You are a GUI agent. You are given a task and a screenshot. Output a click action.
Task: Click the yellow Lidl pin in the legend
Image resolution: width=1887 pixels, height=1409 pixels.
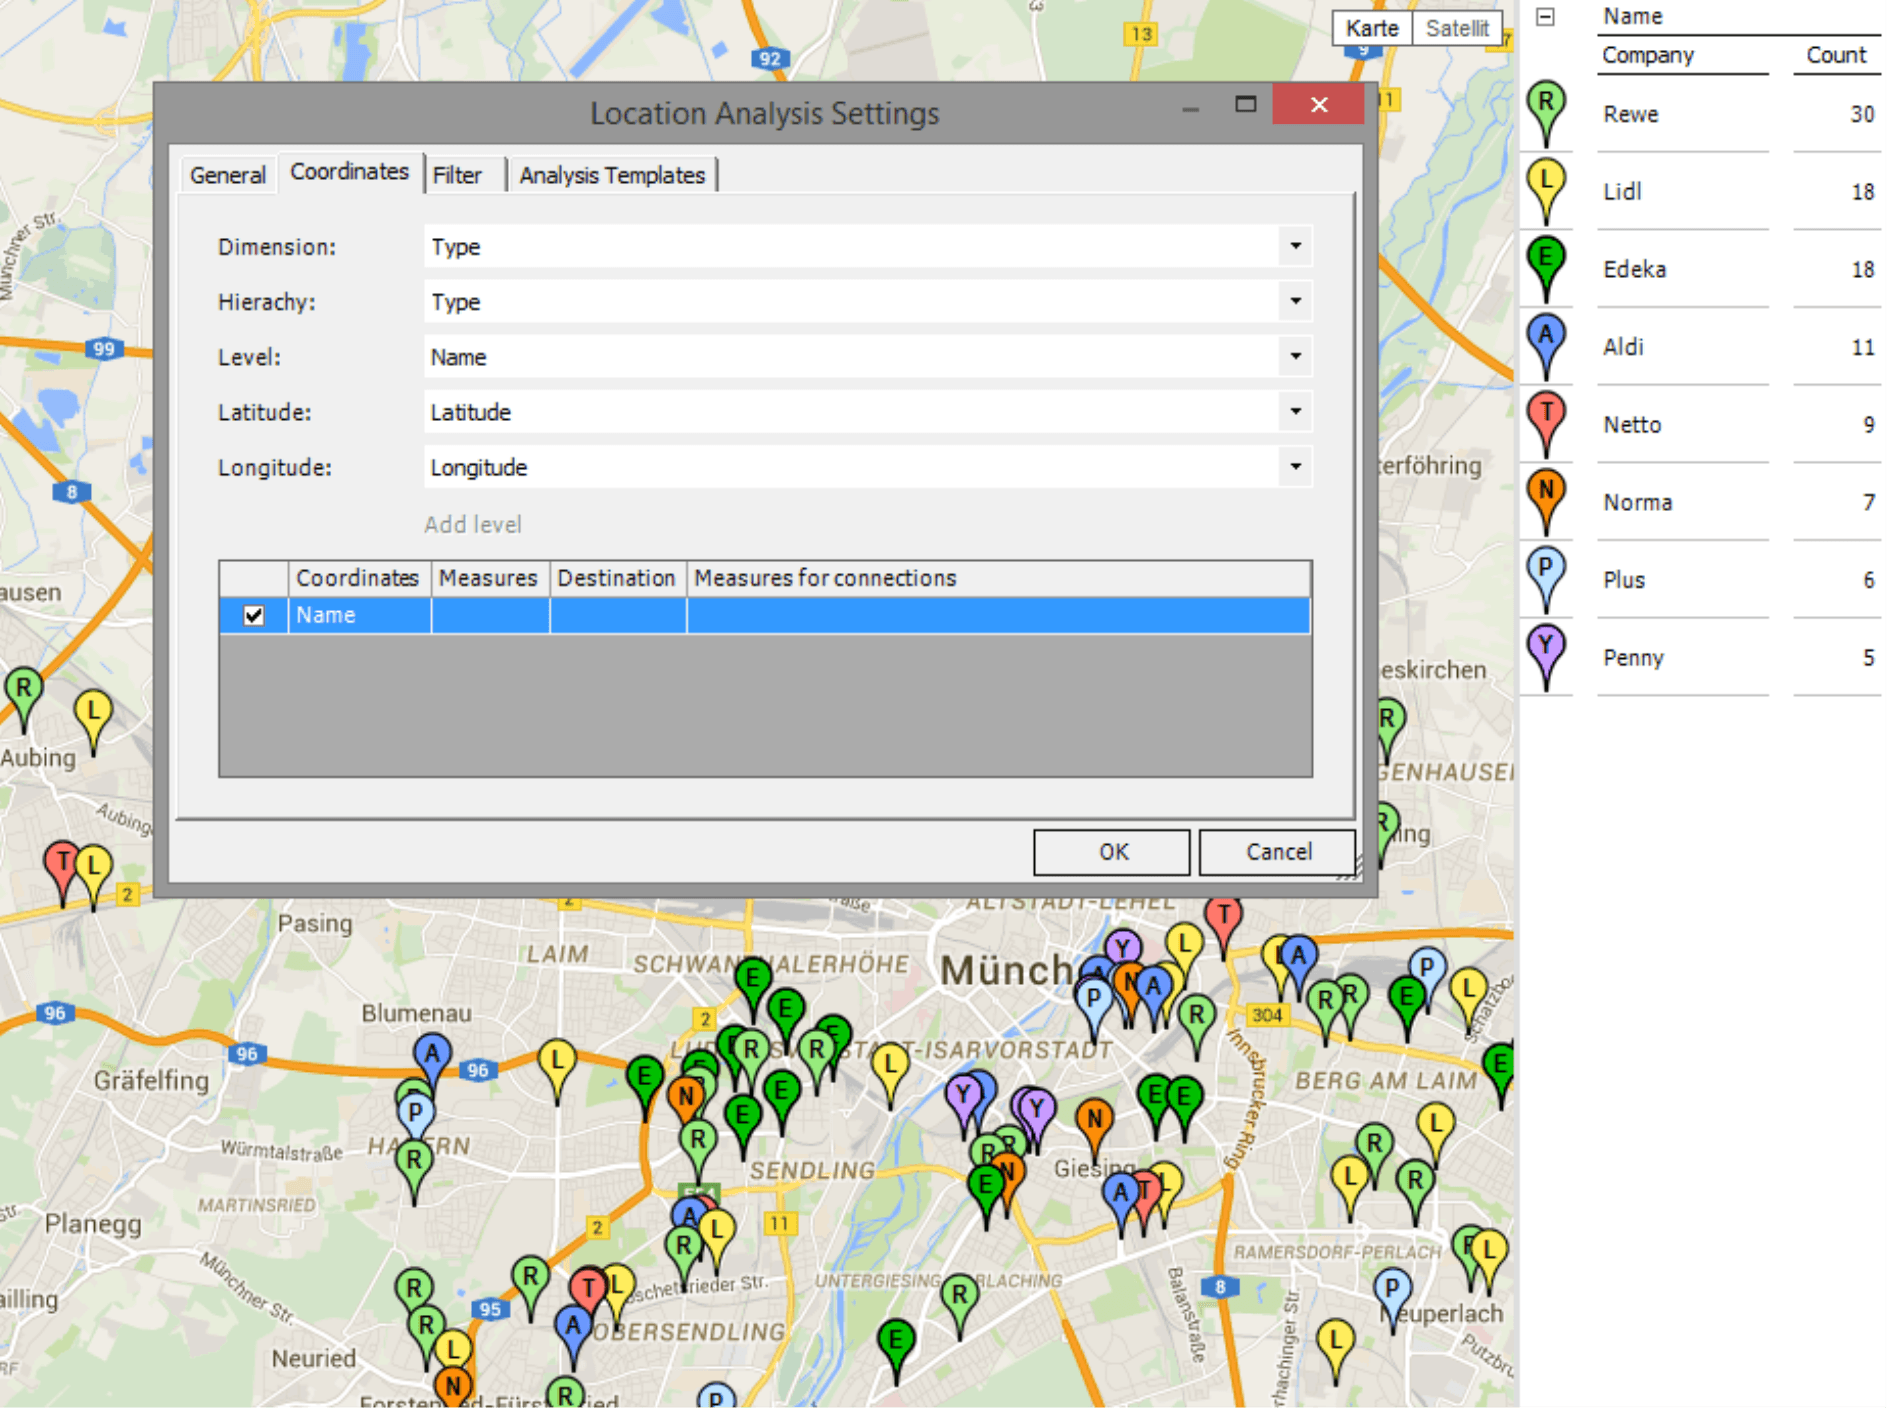click(x=1545, y=183)
